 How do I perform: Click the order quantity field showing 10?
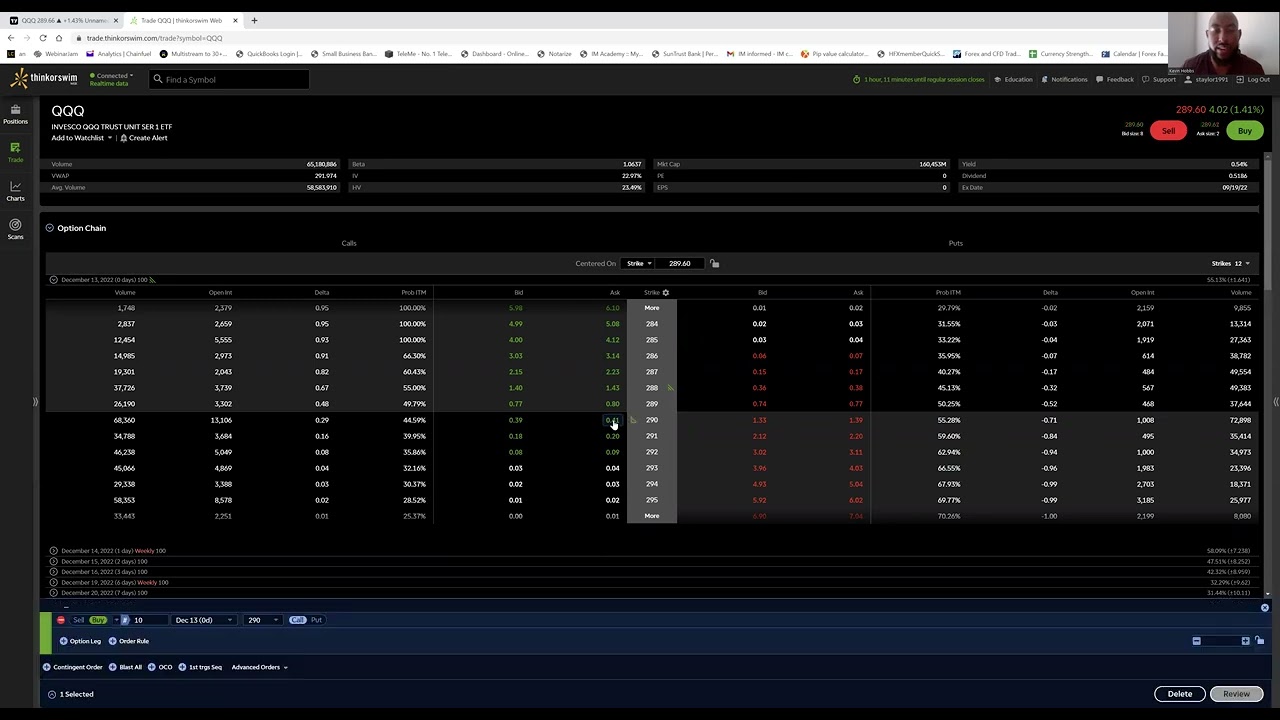[149, 620]
